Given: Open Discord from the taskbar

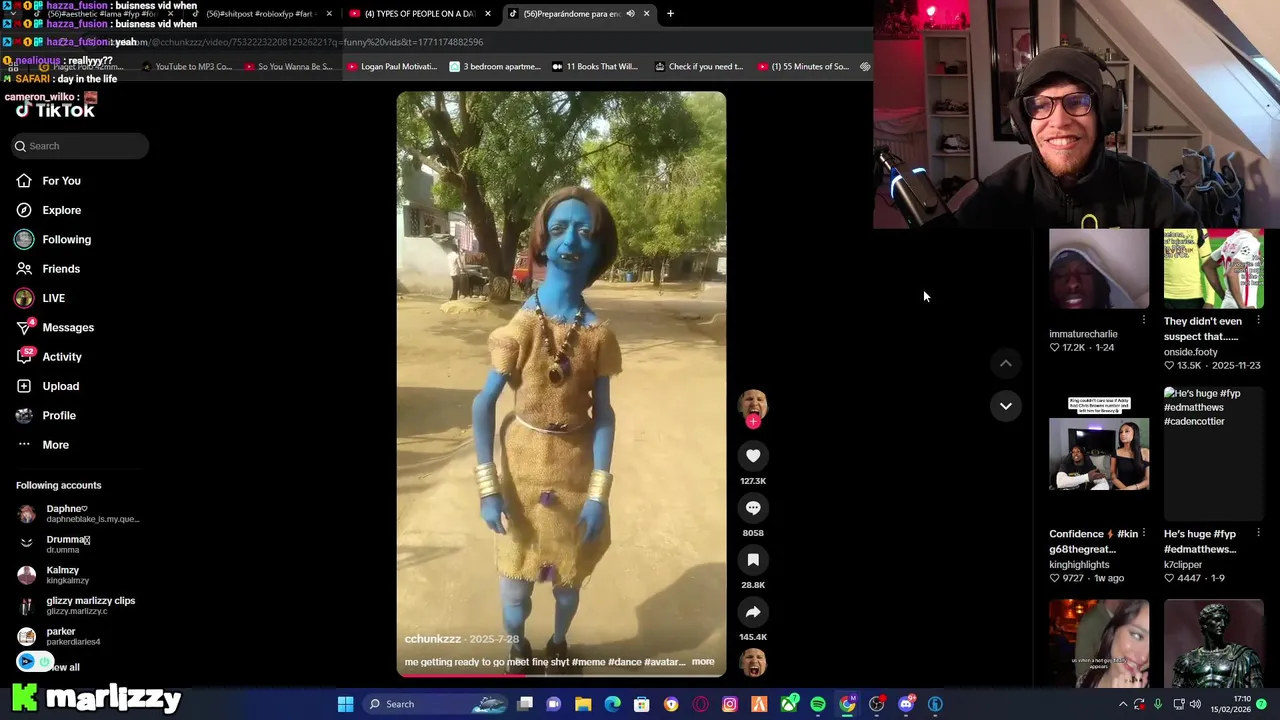Looking at the screenshot, I should pos(906,704).
